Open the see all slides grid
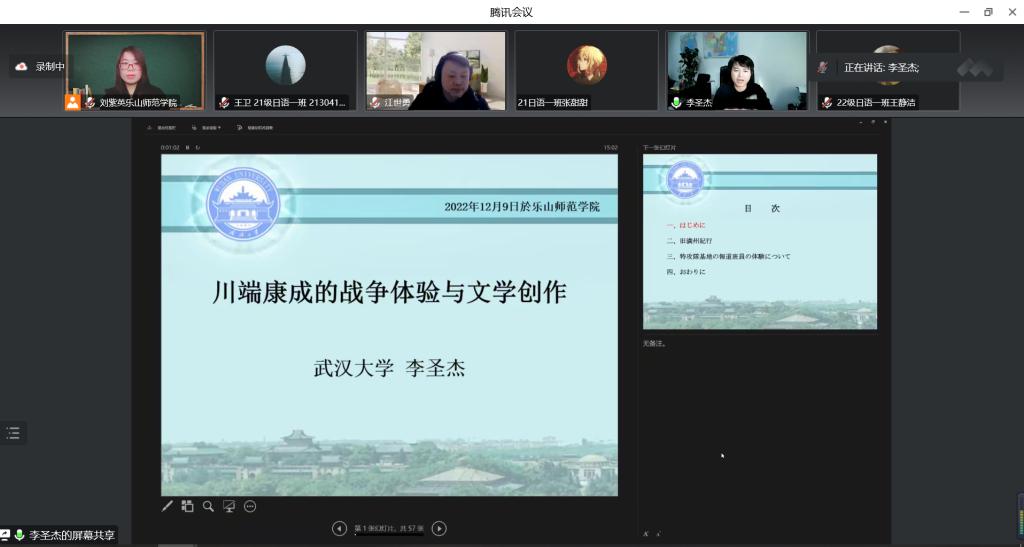Viewport: 1024px width, 547px height. coord(187,506)
